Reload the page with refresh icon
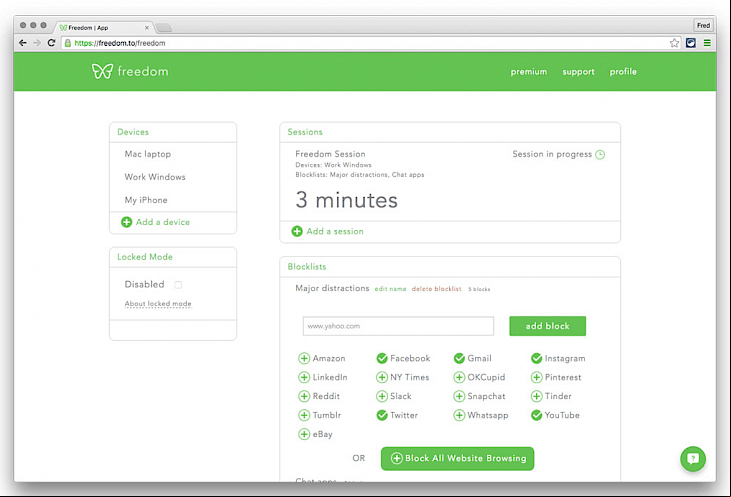 tap(51, 43)
